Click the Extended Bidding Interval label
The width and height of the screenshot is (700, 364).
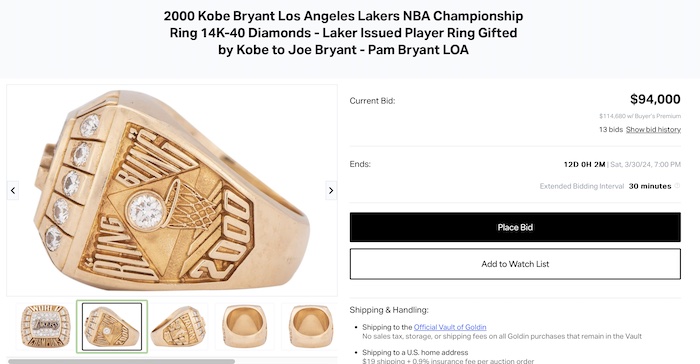point(582,186)
